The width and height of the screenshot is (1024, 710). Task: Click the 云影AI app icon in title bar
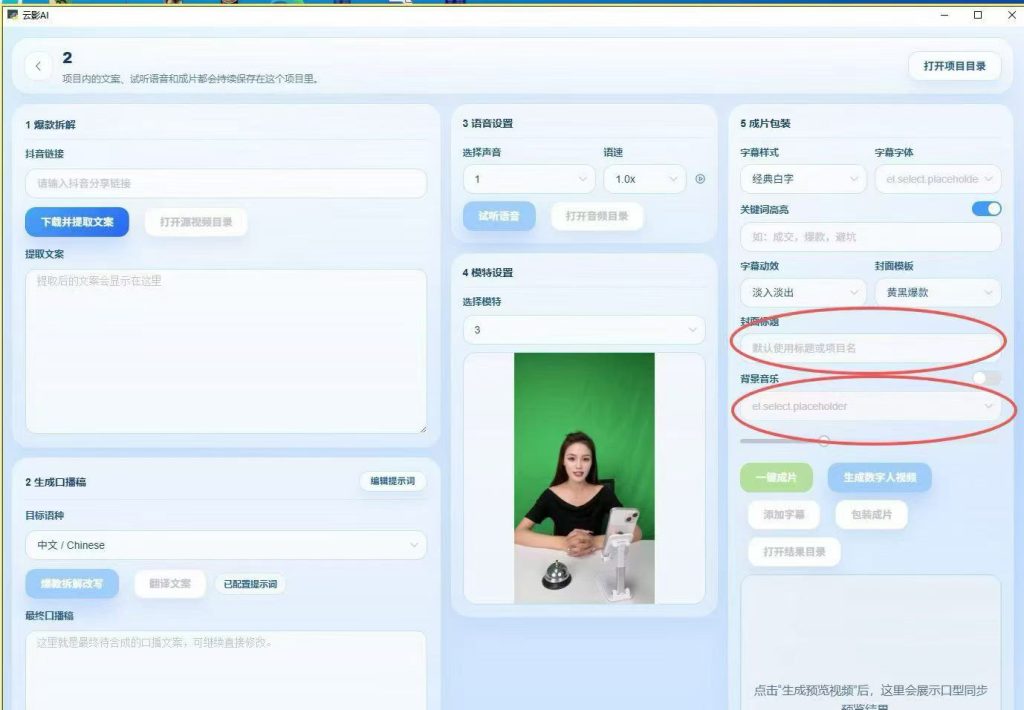coord(12,14)
